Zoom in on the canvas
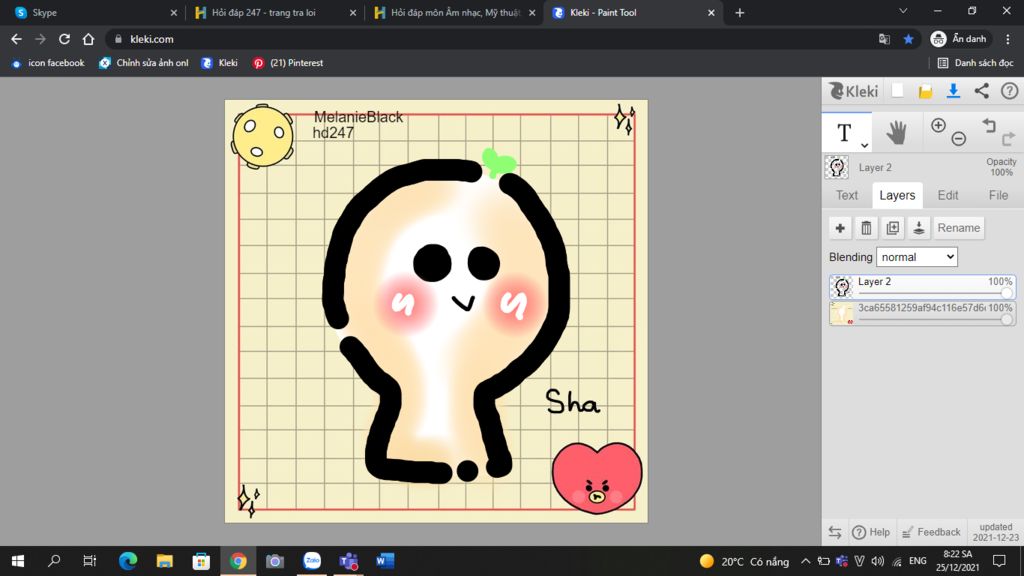This screenshot has height=576, width=1024. pyautogui.click(x=938, y=125)
